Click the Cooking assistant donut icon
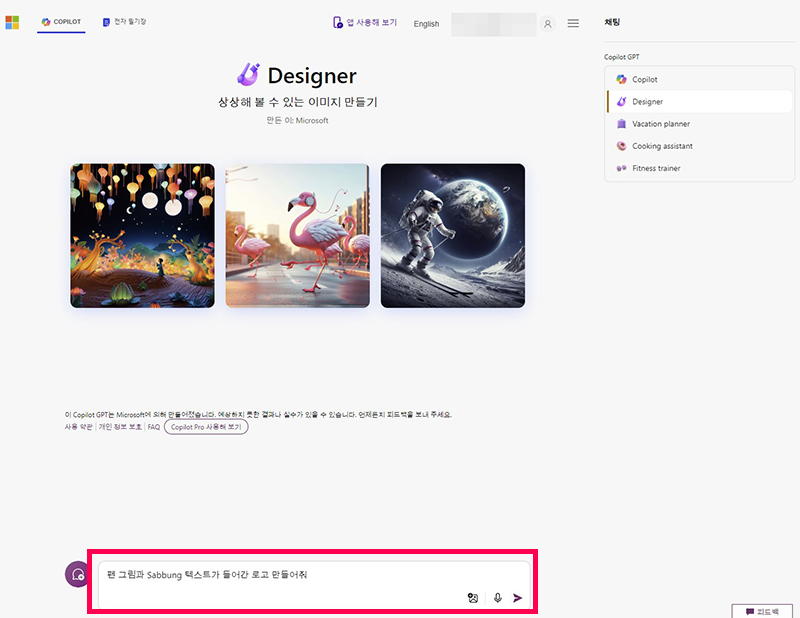 pos(621,146)
